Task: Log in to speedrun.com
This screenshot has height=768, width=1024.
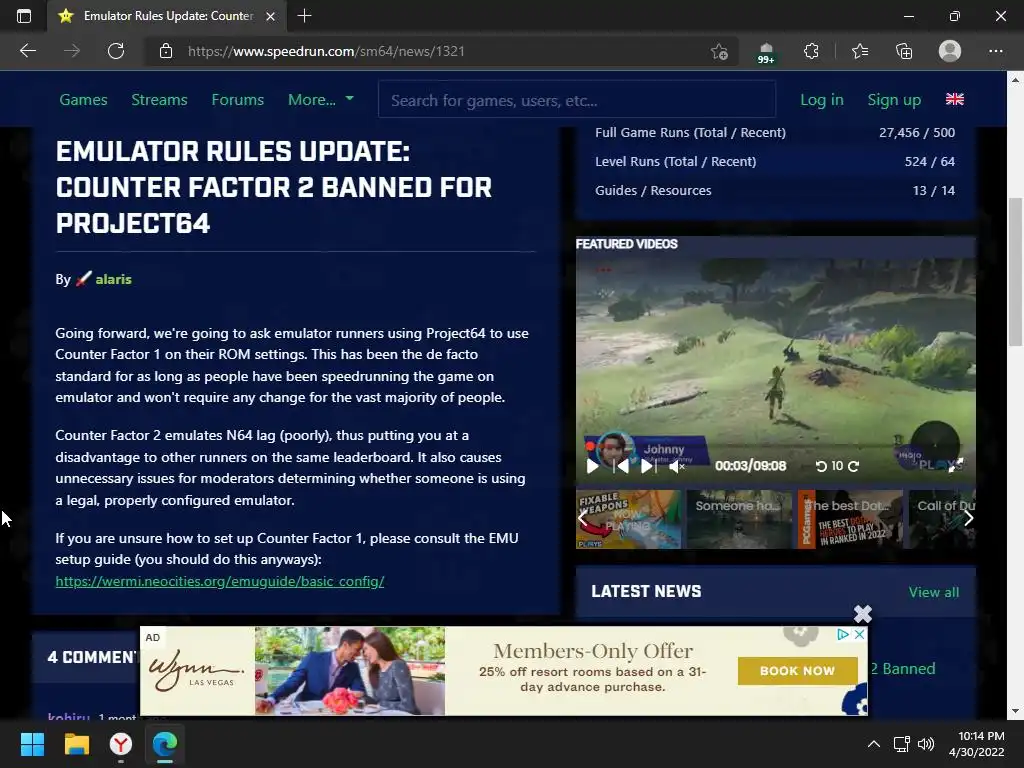Action: point(822,99)
